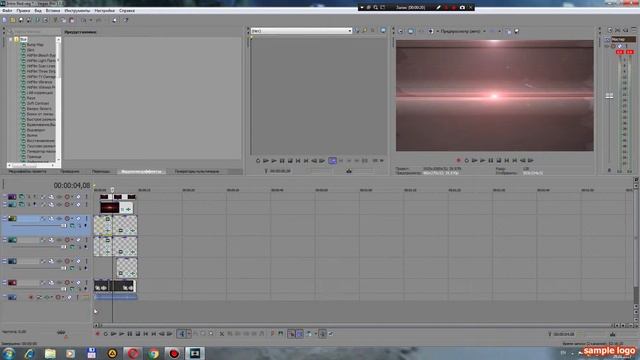
Task: Switch to the Переходы tab
Action: coord(101,171)
